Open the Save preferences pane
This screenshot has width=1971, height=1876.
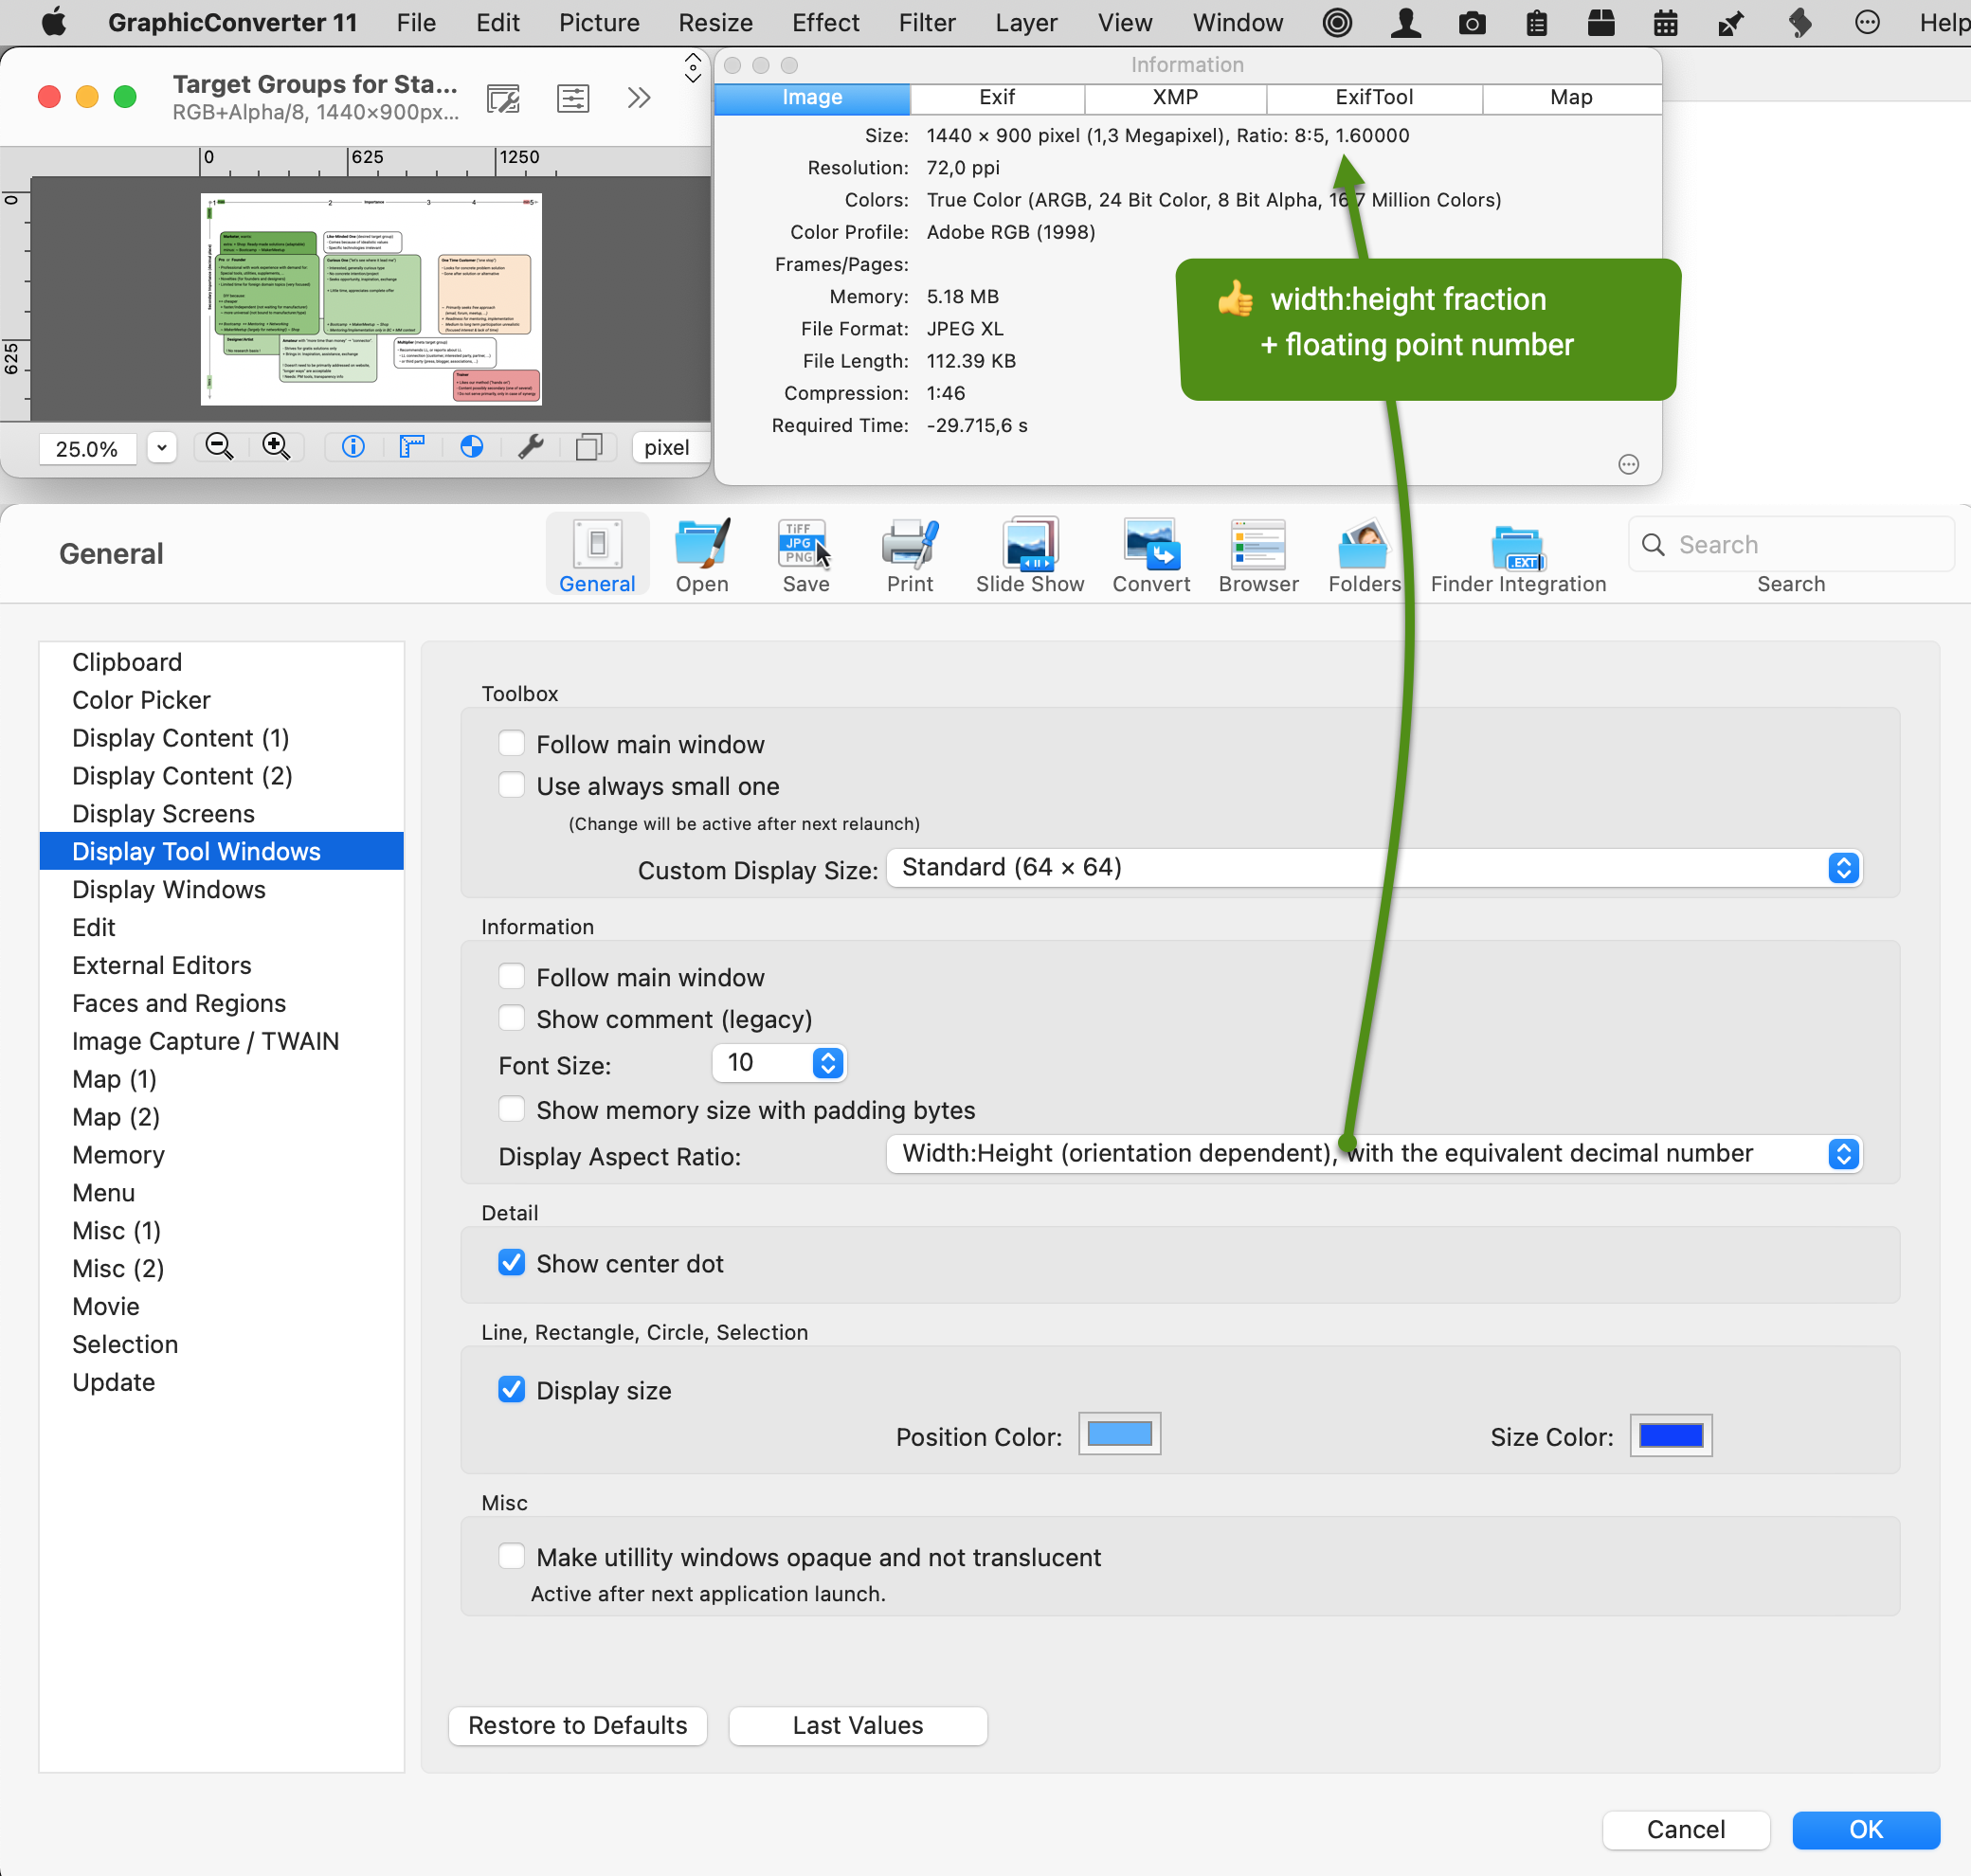tap(805, 555)
